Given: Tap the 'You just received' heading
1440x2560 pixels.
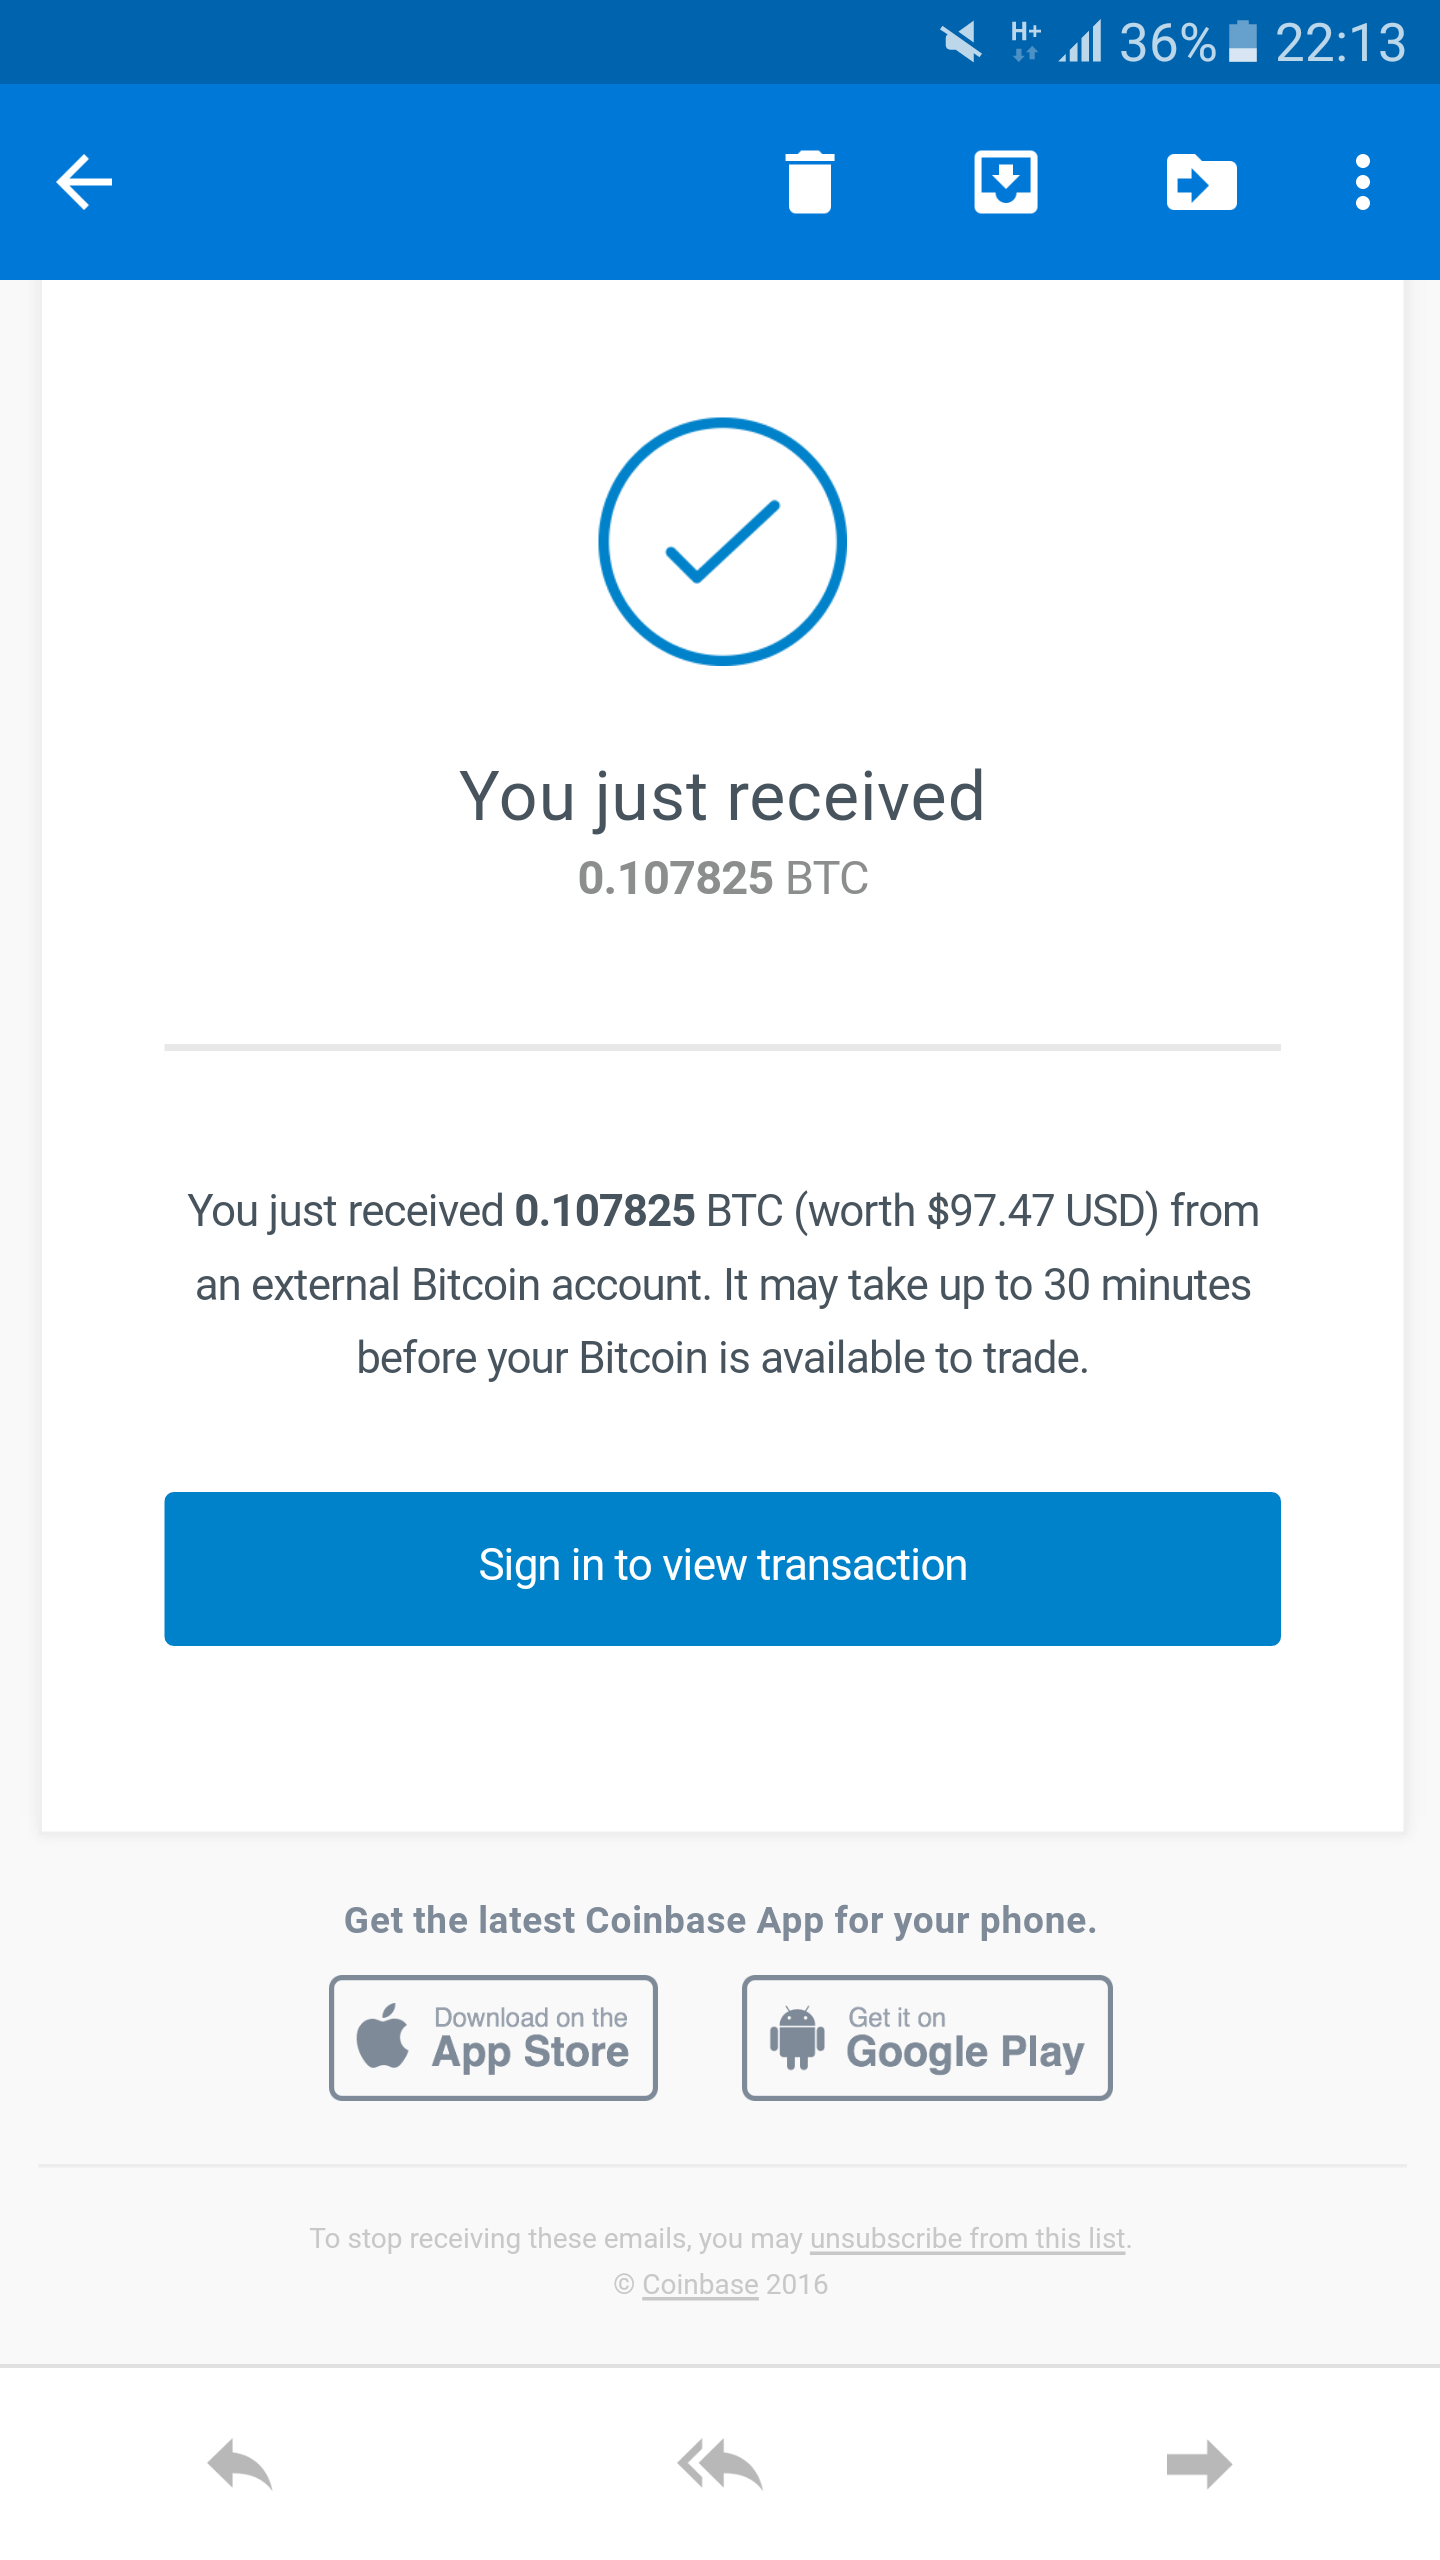Looking at the screenshot, I should [722, 797].
